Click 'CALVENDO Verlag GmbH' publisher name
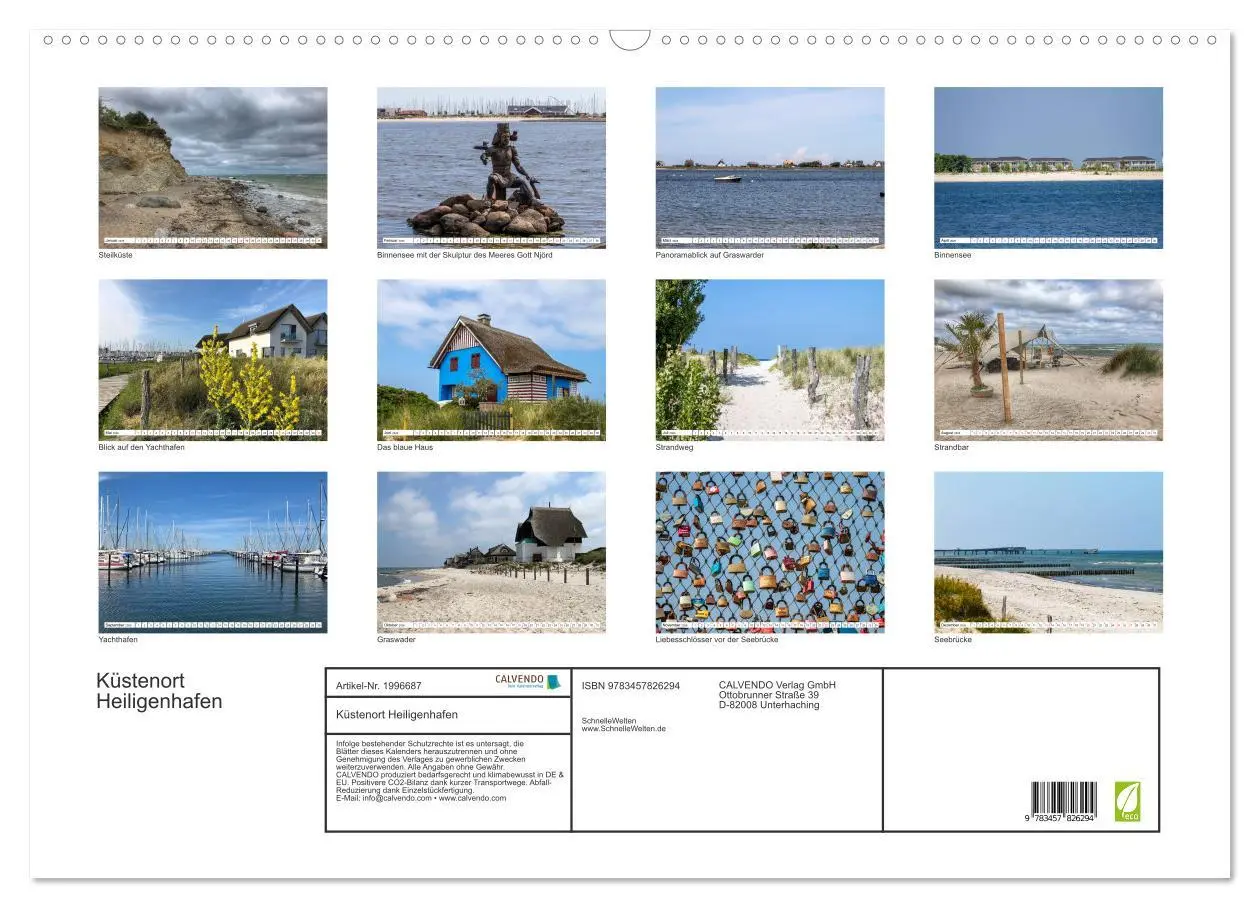The image size is (1260, 908). point(777,685)
